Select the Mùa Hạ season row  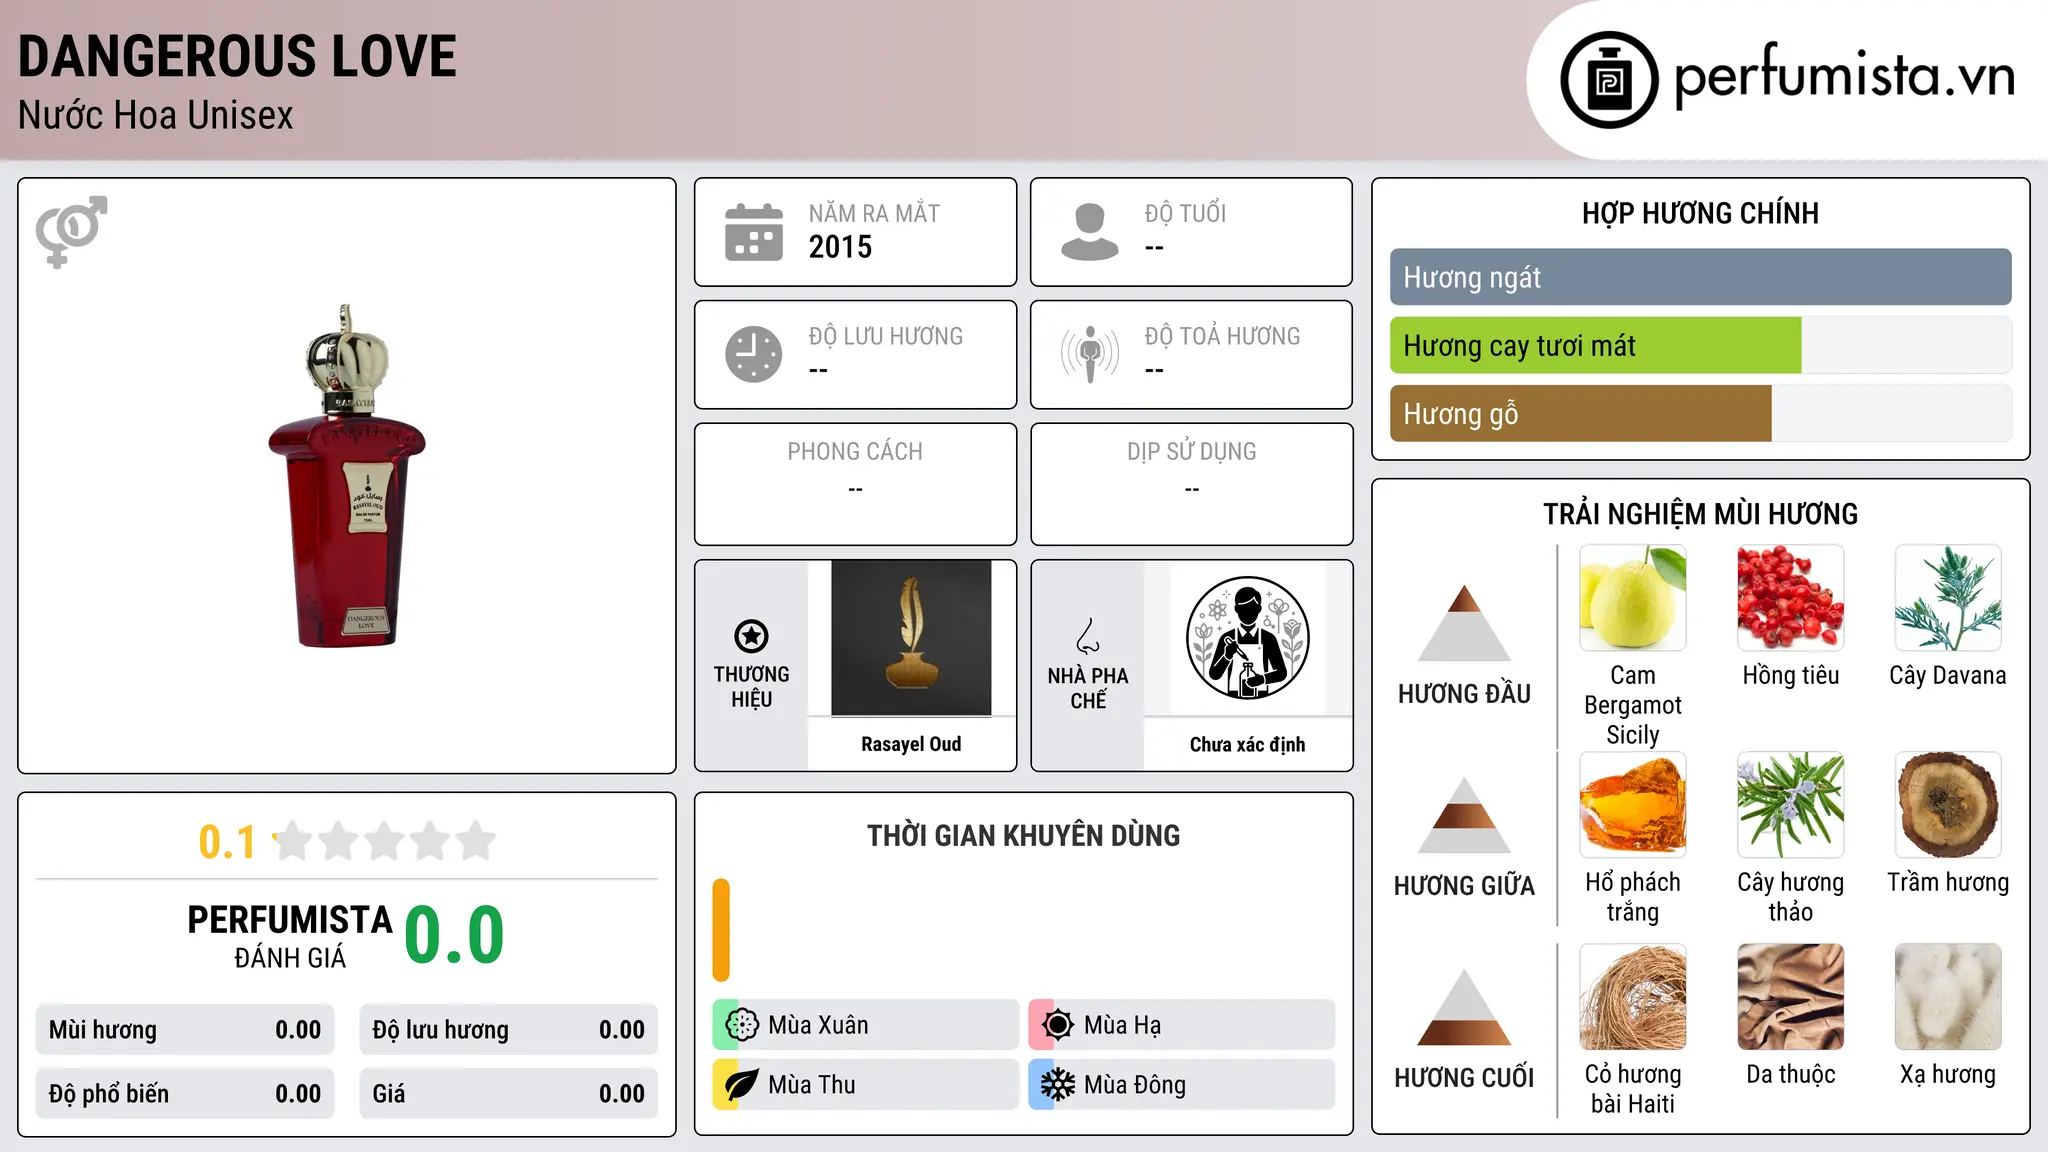point(1181,1025)
